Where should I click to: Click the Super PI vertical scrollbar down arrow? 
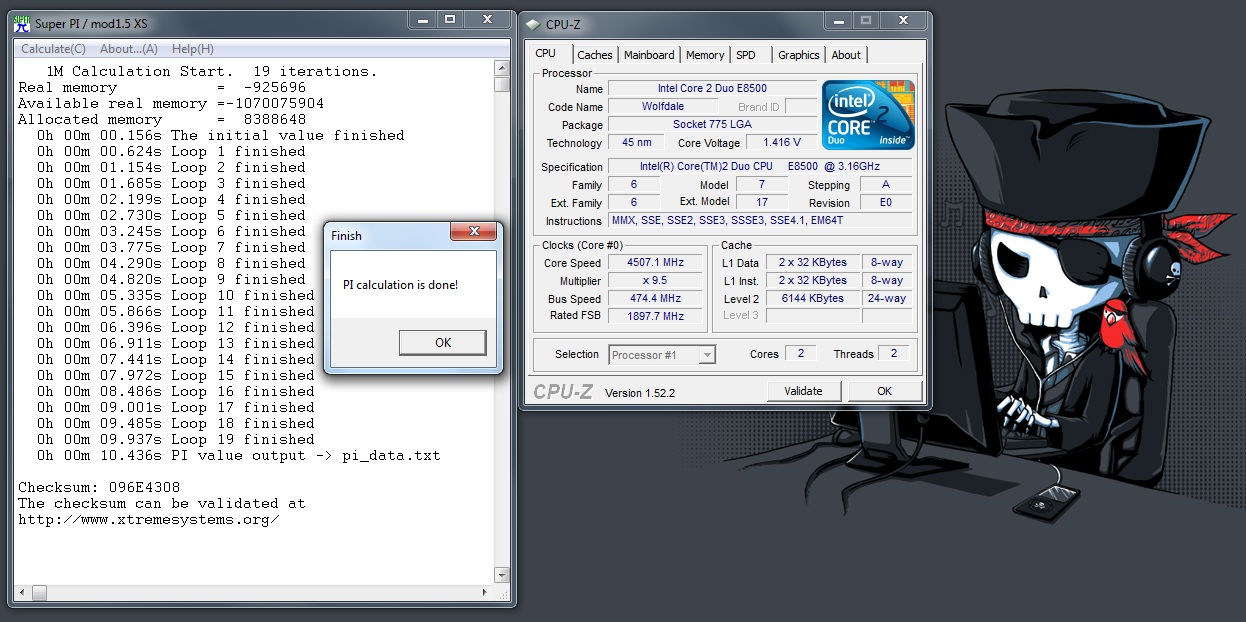pos(502,574)
